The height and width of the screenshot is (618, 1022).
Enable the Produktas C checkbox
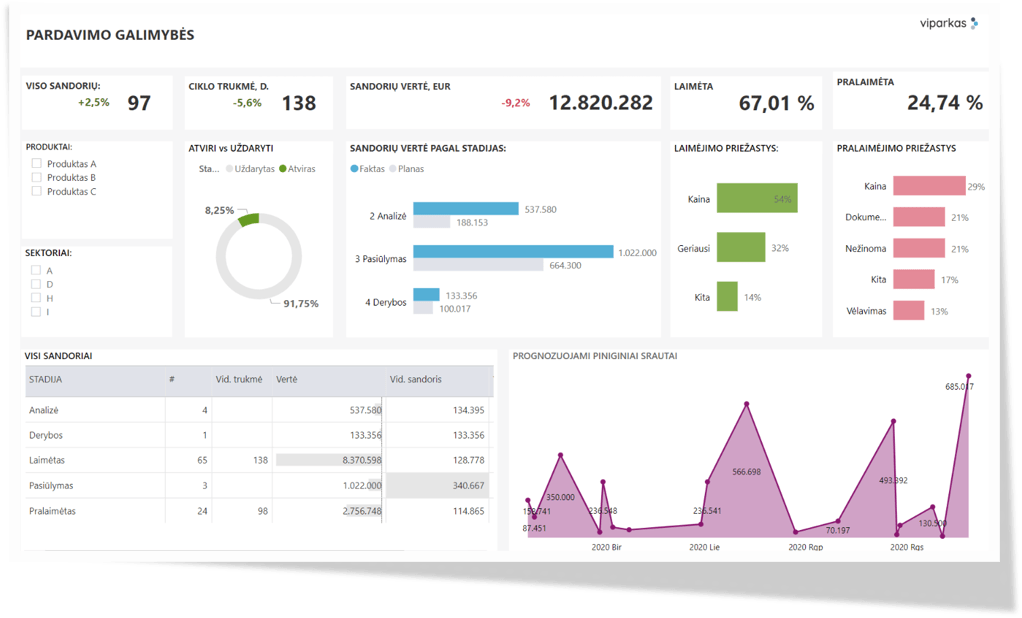[37, 191]
